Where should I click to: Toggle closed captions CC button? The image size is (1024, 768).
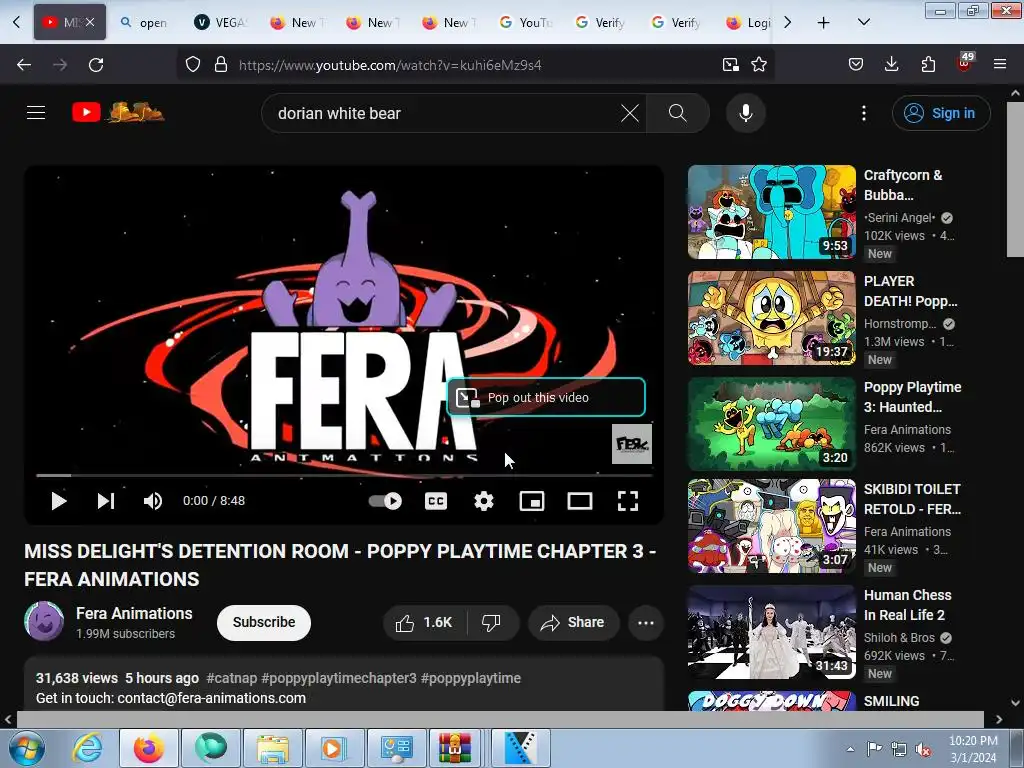(436, 501)
